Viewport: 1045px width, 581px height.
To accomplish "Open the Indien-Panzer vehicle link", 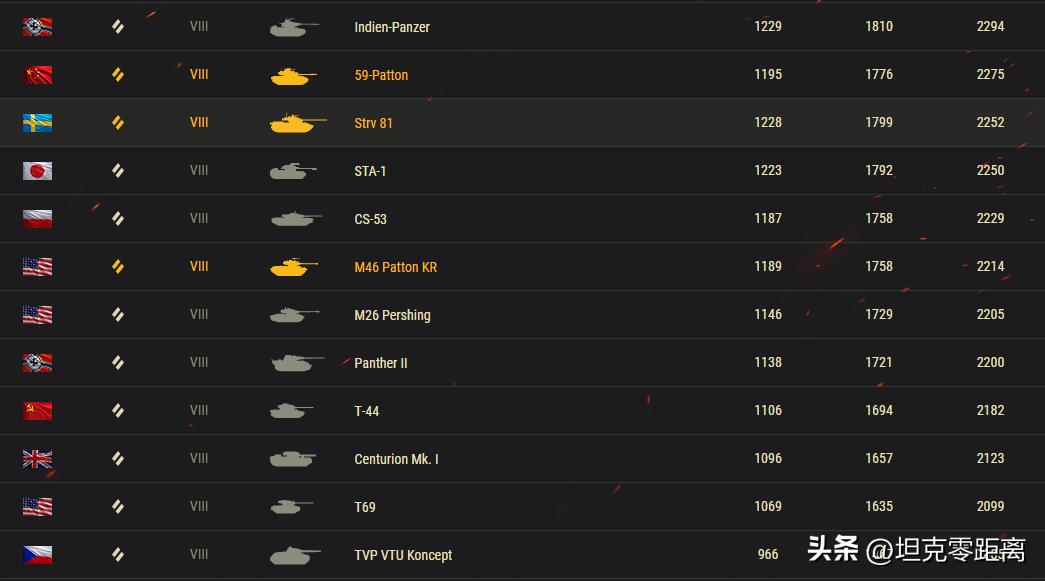I will pos(392,27).
